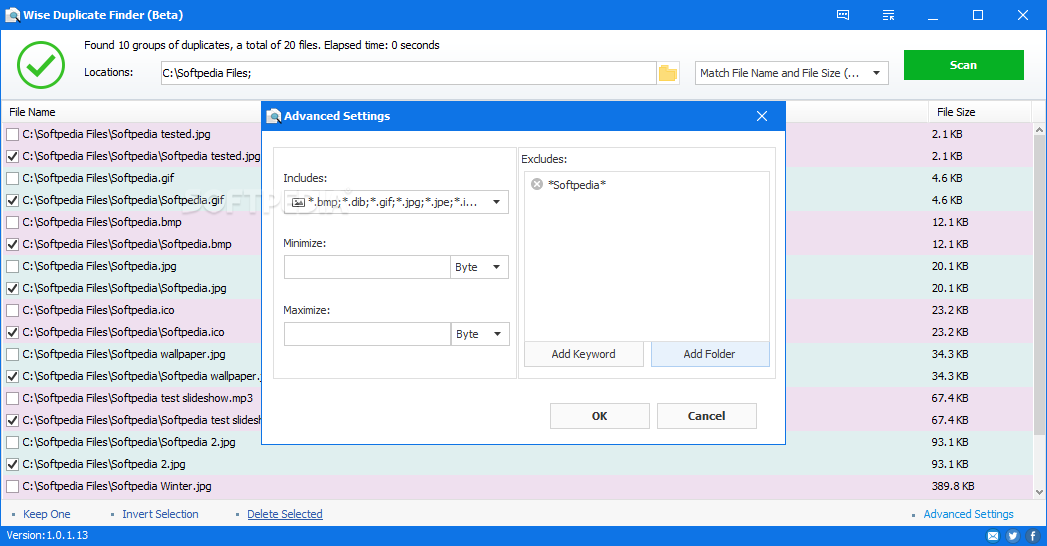Click the File Size column header
1047x546 pixels.
956,112
